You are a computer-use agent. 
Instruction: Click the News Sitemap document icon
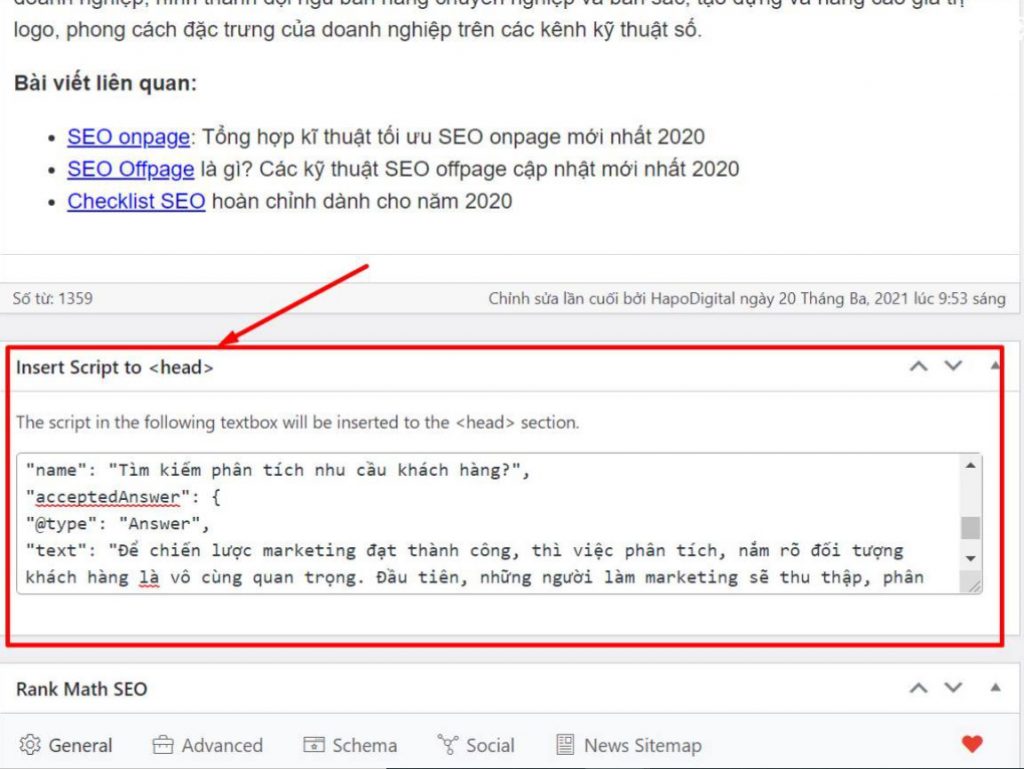click(x=565, y=745)
